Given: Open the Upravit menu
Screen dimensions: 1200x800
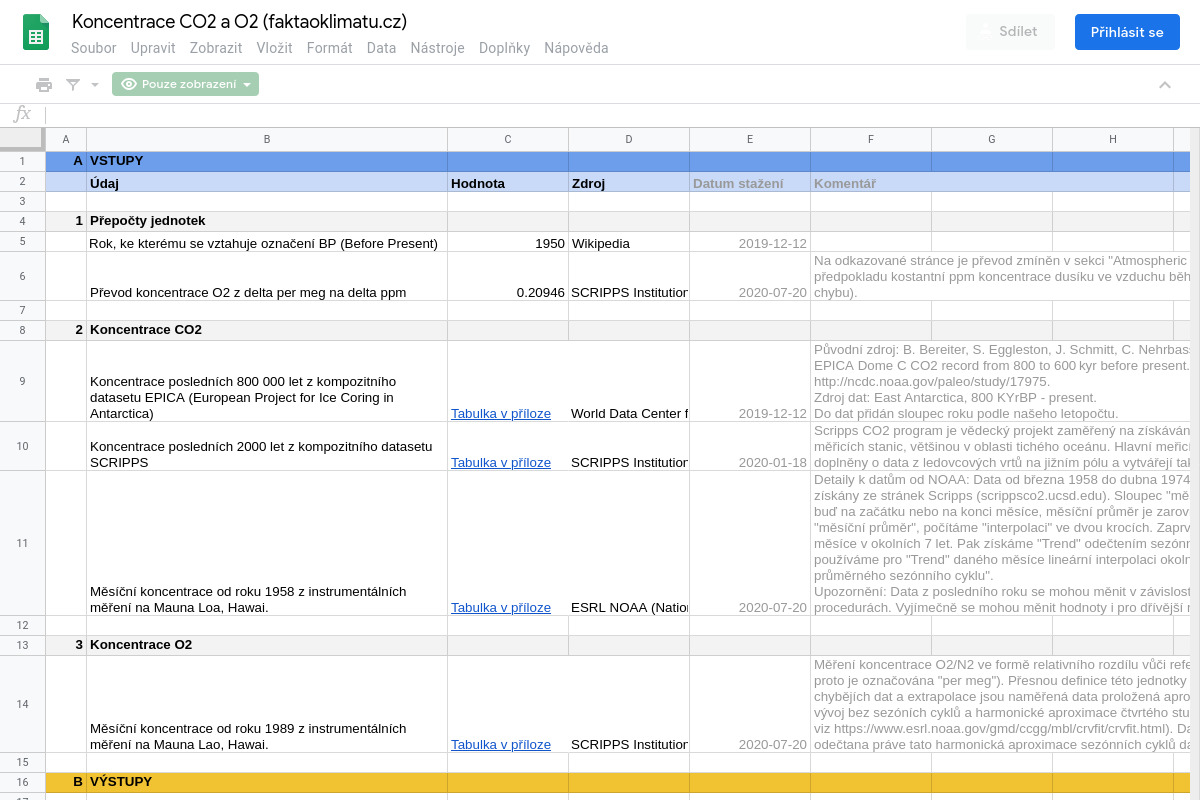Looking at the screenshot, I should (x=153, y=48).
